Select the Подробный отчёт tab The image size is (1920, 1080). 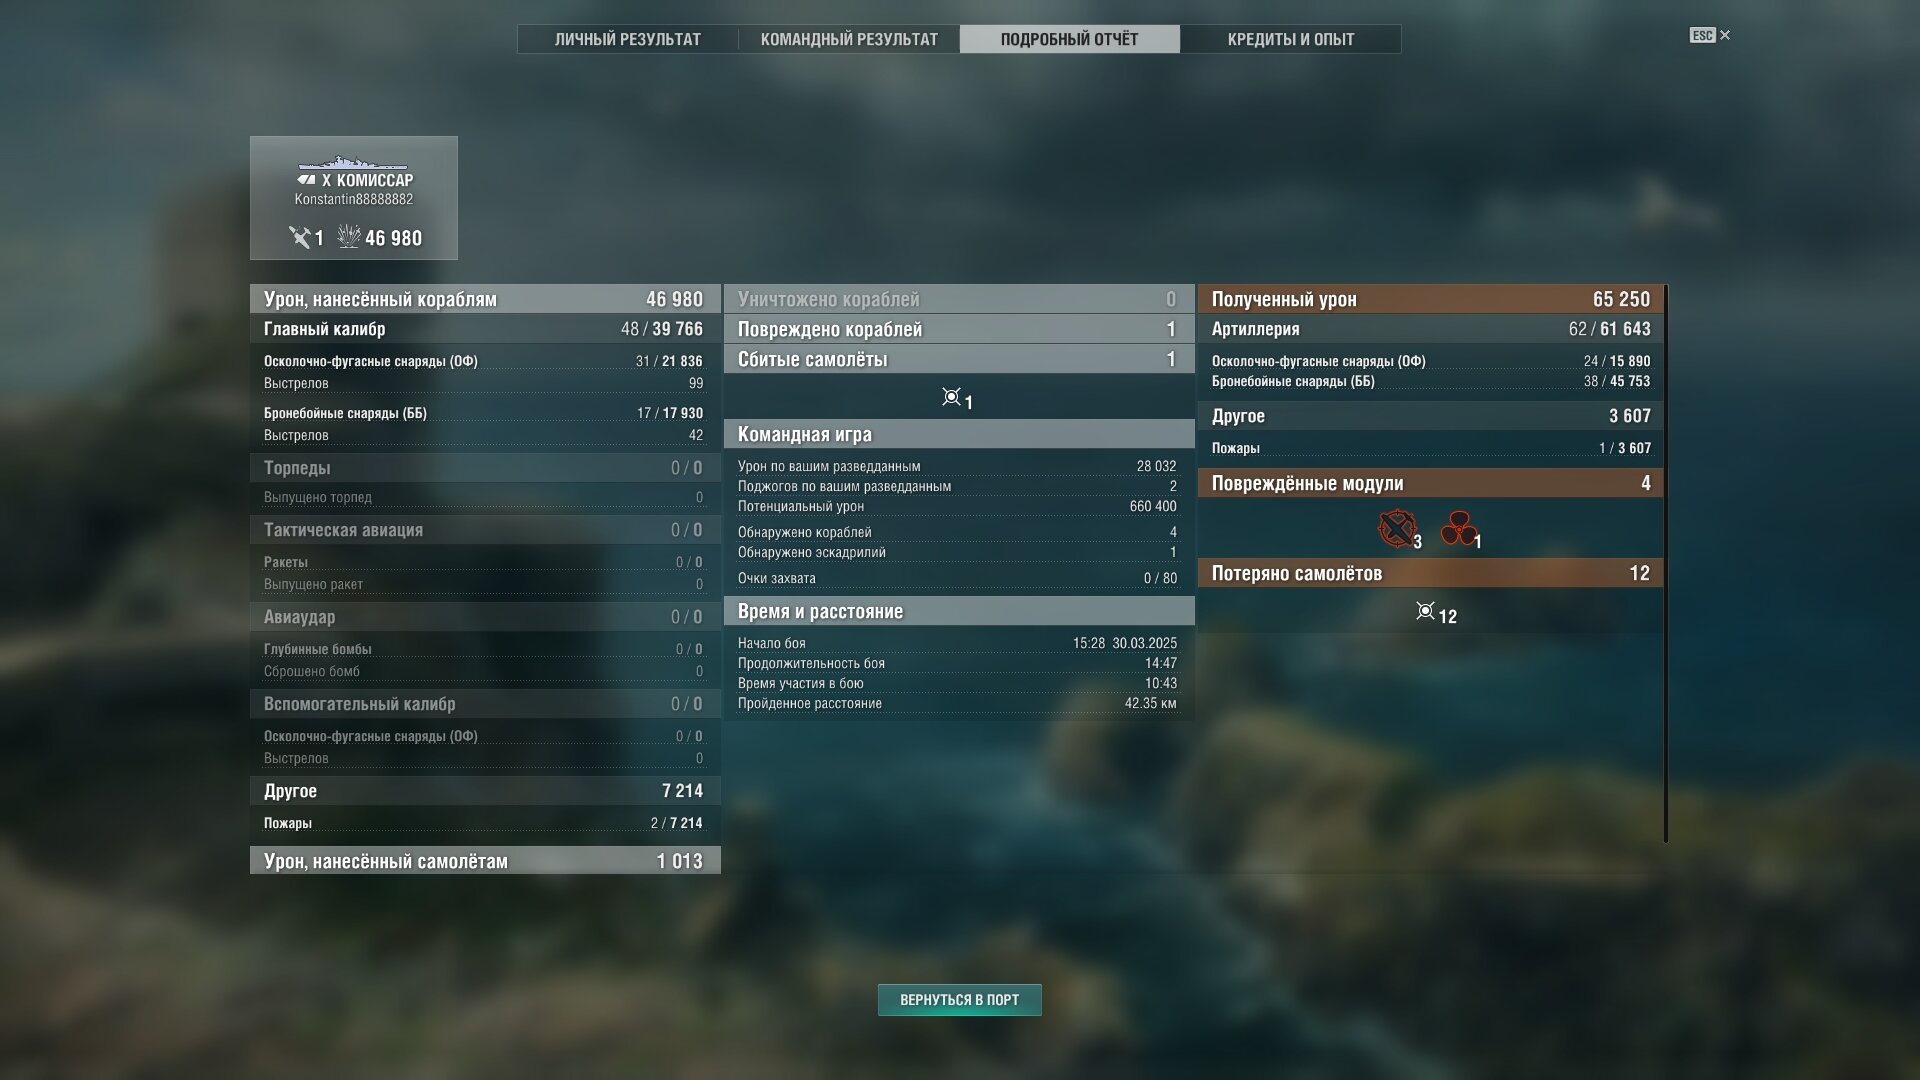pyautogui.click(x=1069, y=39)
